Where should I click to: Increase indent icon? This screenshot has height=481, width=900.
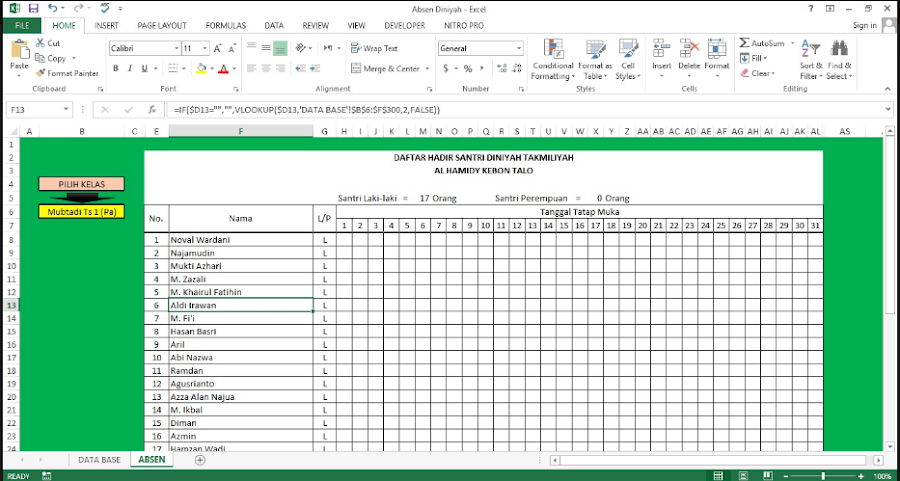[316, 68]
